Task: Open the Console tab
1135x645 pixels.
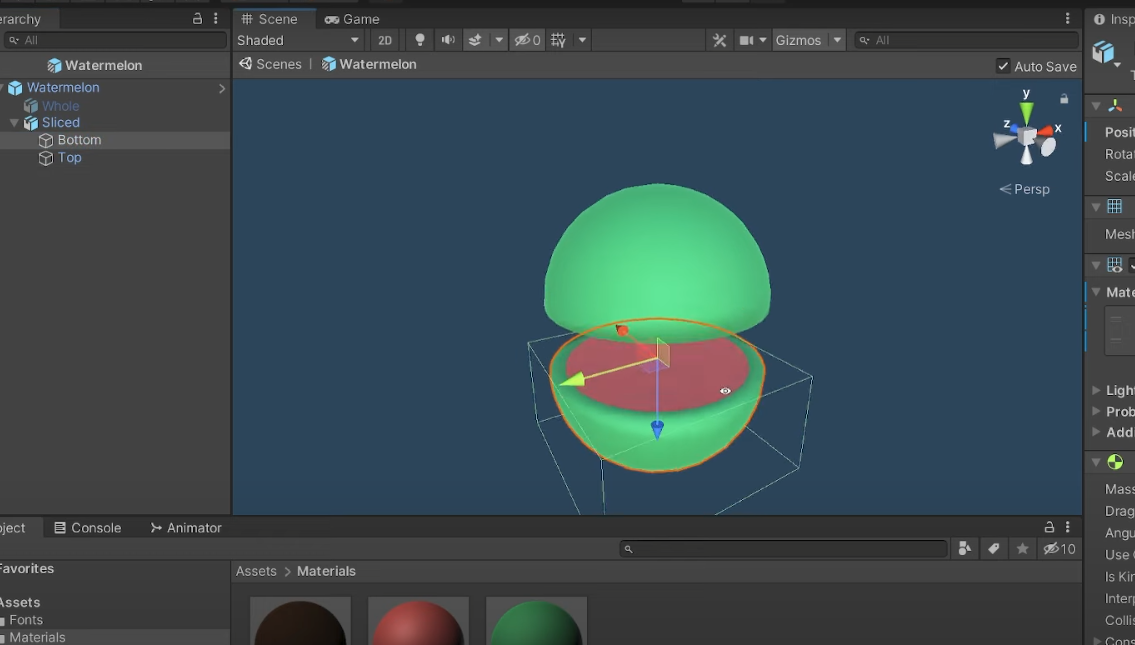Action: tap(88, 528)
